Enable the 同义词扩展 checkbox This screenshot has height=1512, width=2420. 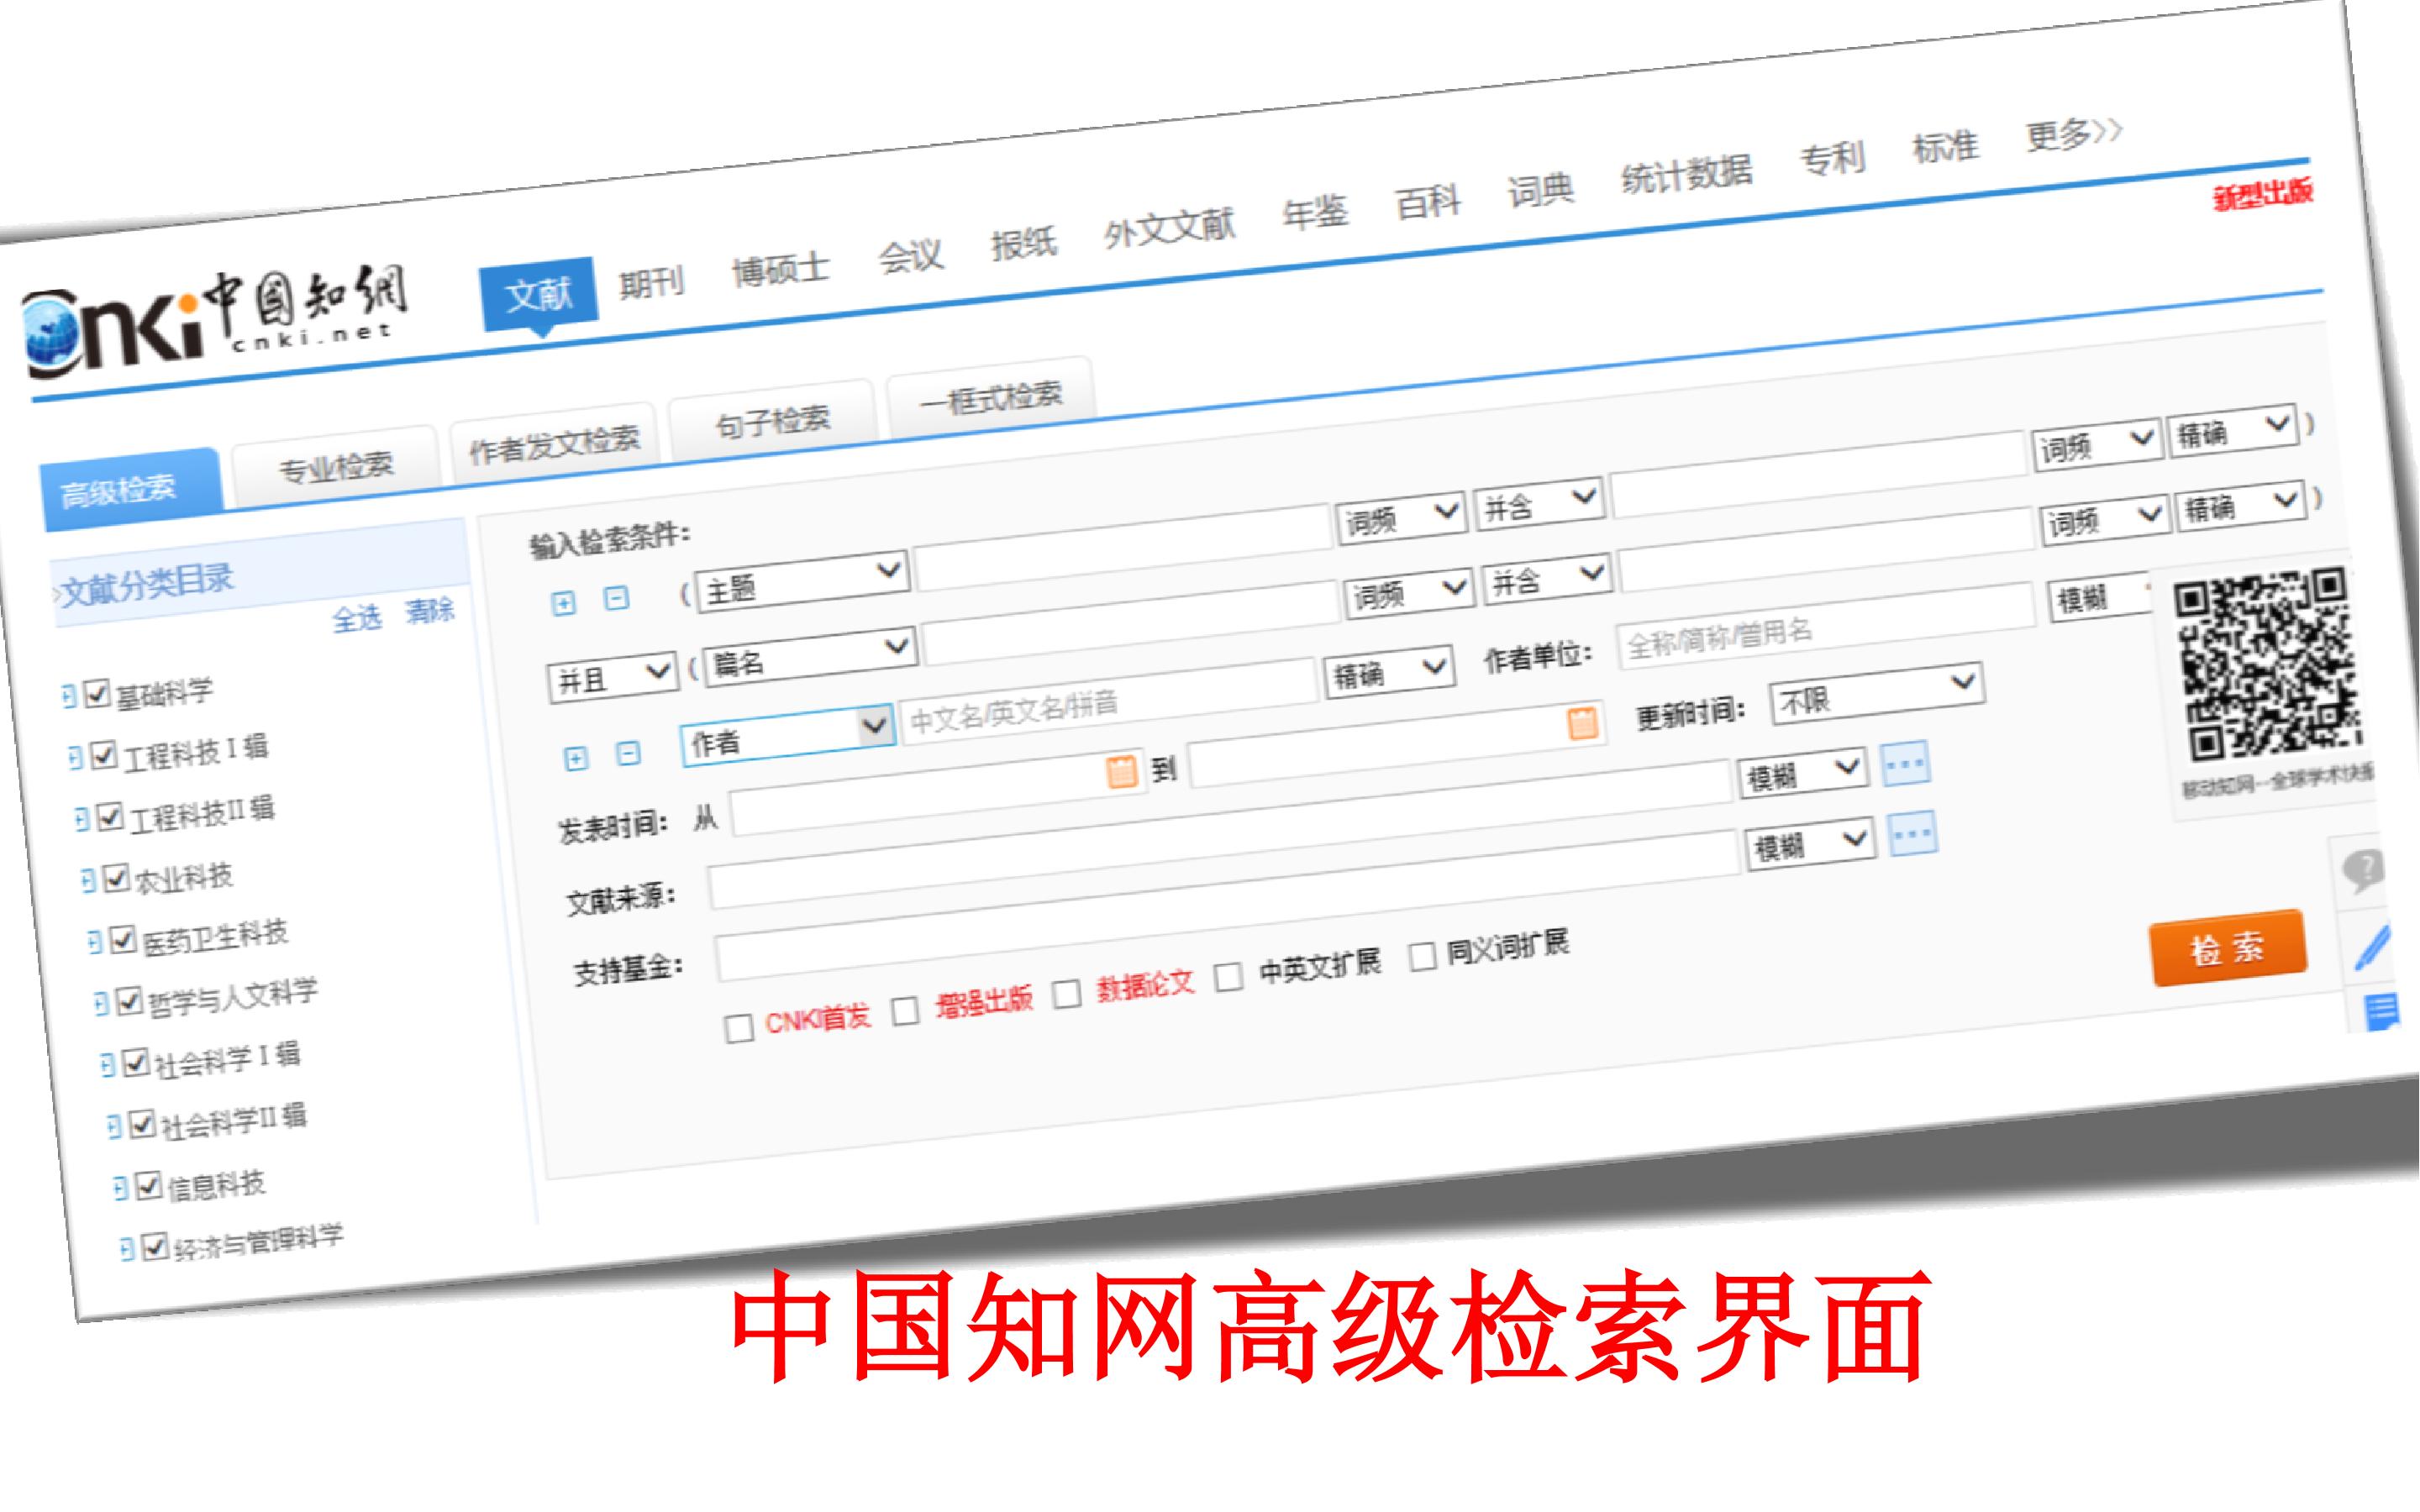tap(1422, 956)
